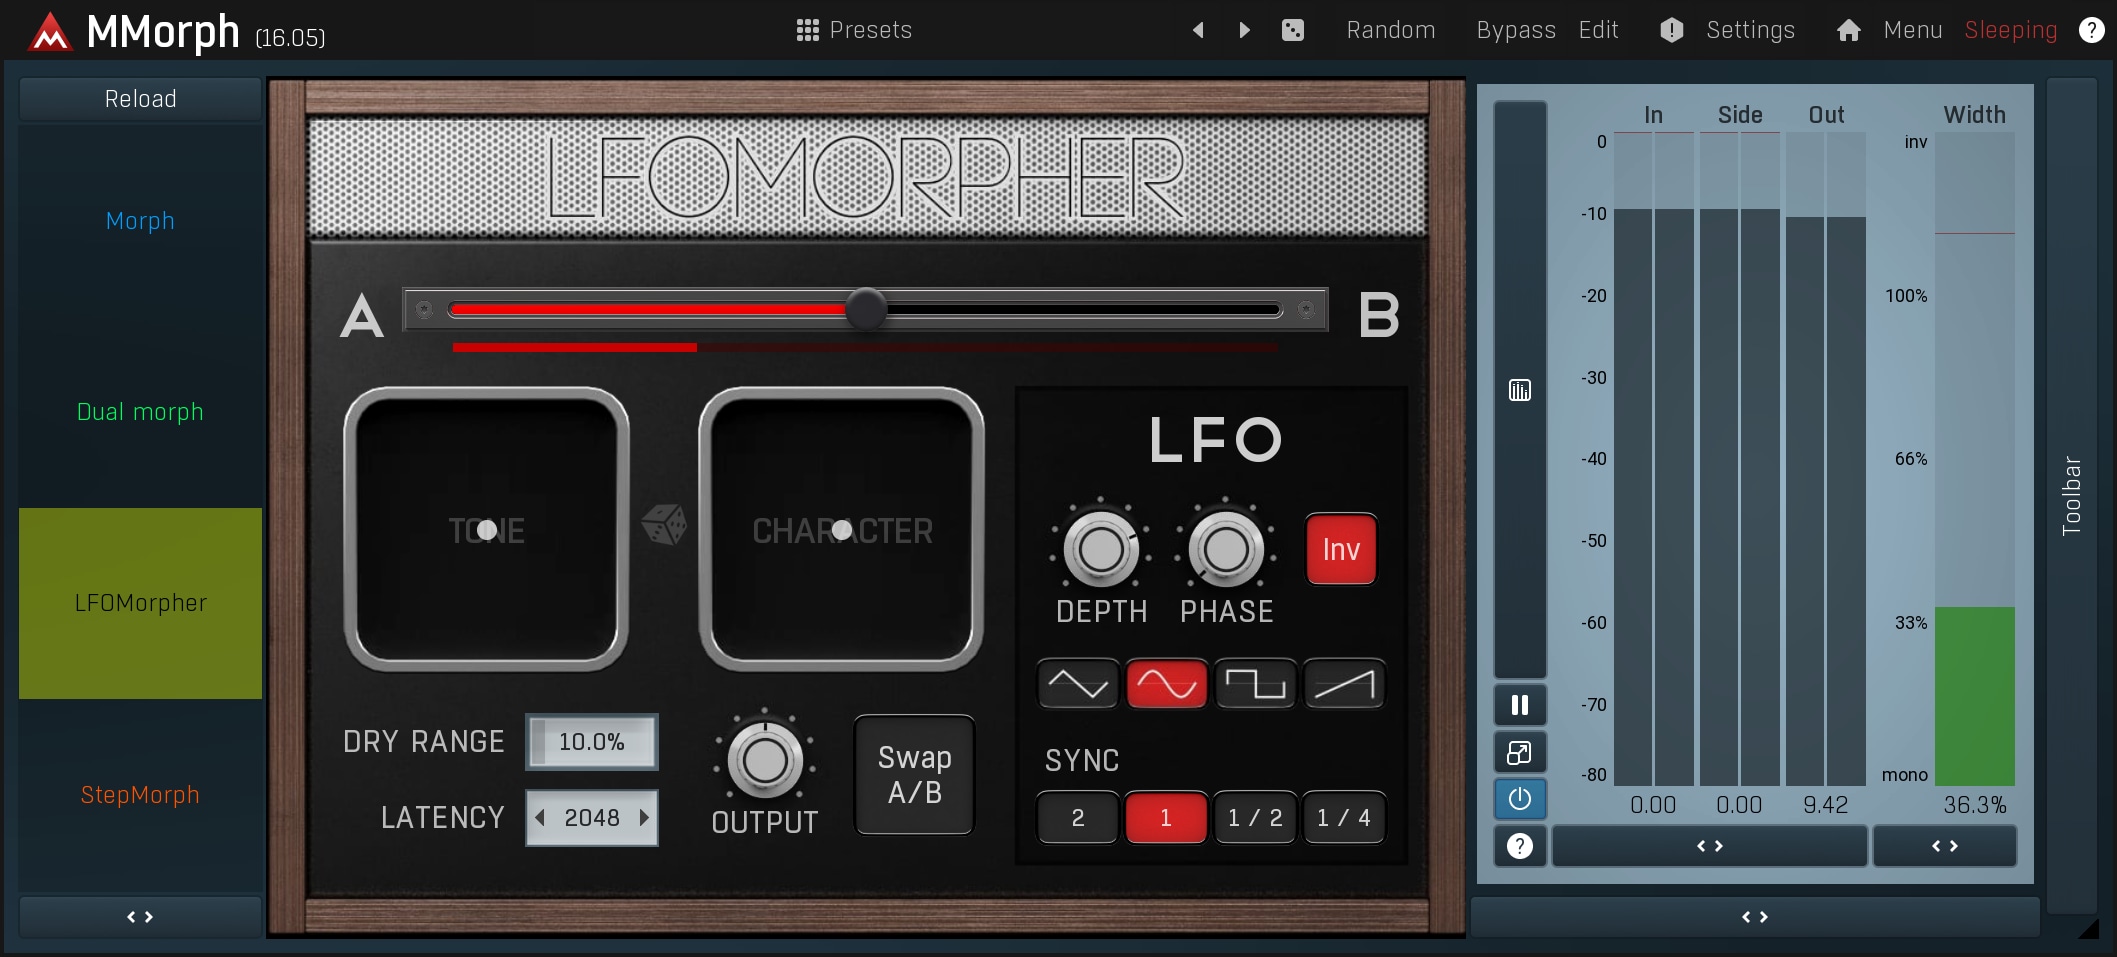Screen dimensions: 2117x957
Task: Click the CHARACTER XY pad dot
Action: point(842,530)
